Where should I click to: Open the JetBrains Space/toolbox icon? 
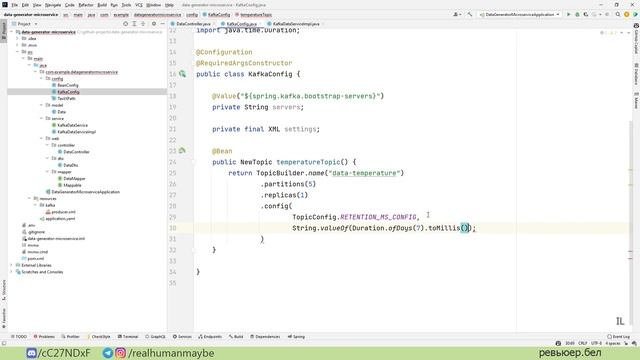coord(635,14)
